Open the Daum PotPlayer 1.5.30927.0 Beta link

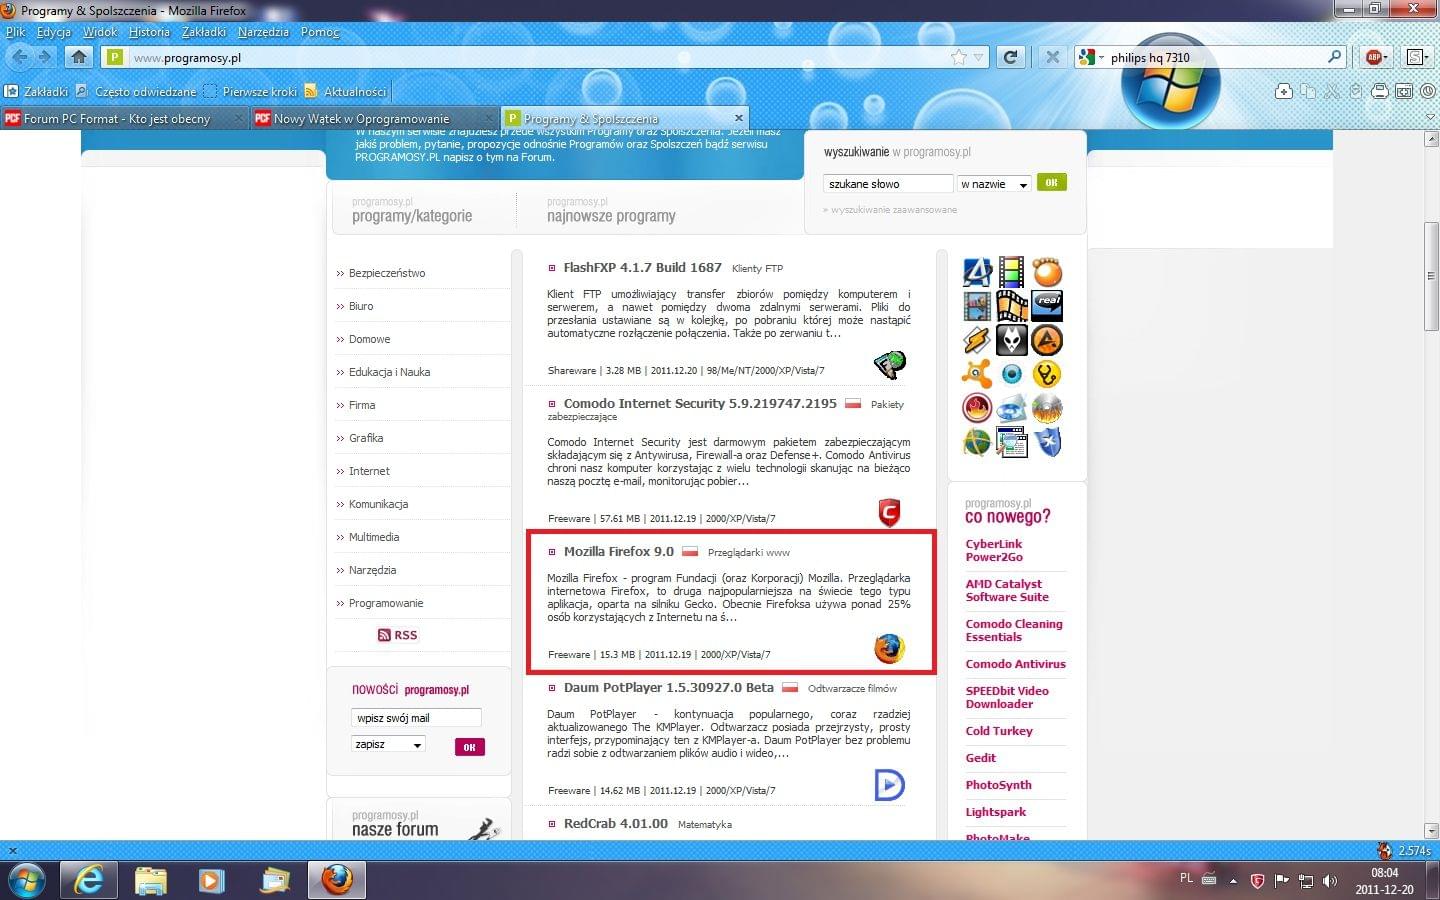(x=668, y=687)
